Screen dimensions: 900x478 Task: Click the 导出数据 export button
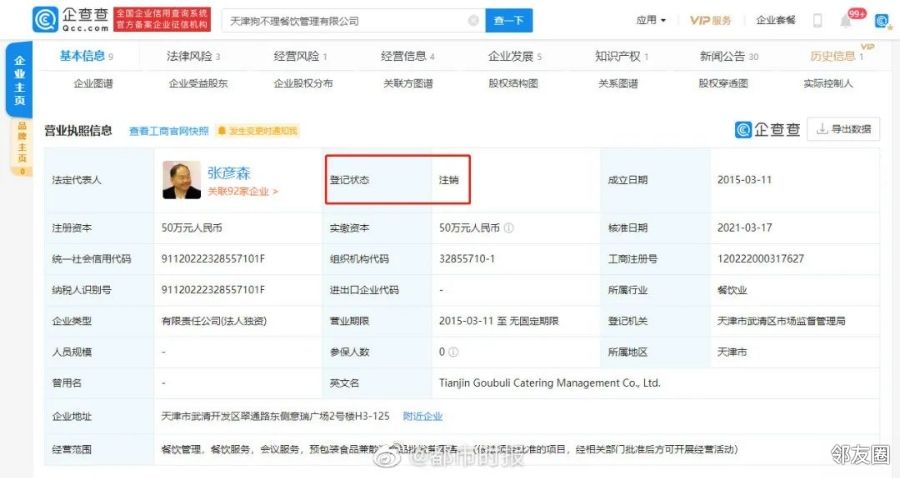pos(844,129)
